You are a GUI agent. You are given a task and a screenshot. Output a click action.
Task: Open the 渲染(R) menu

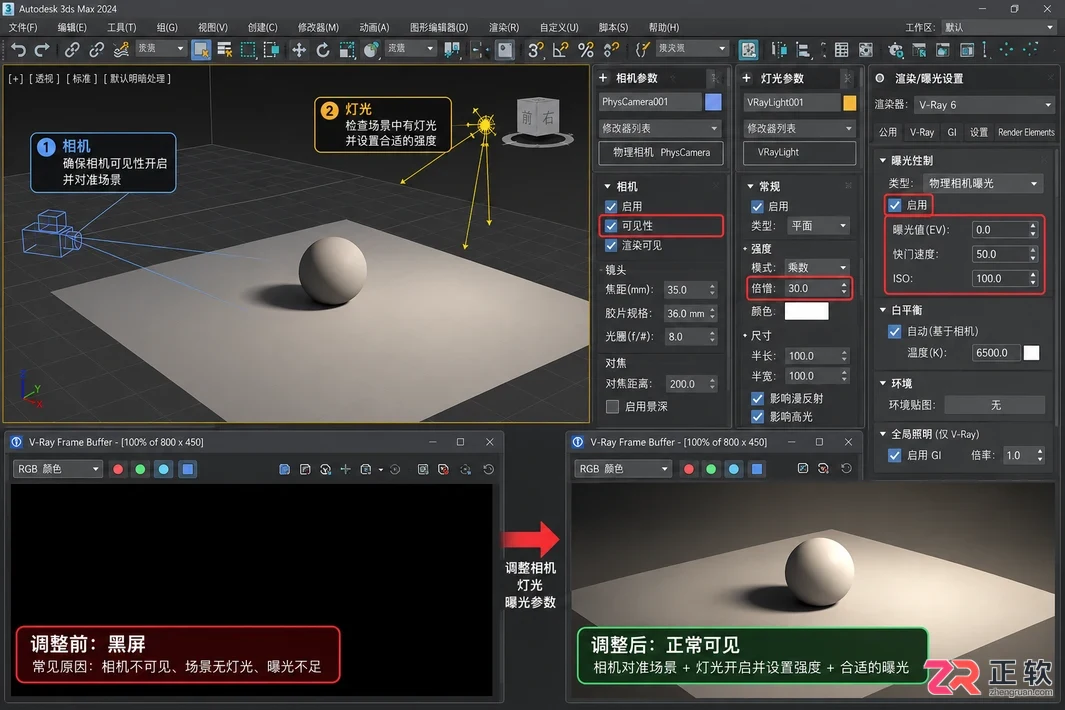point(504,27)
